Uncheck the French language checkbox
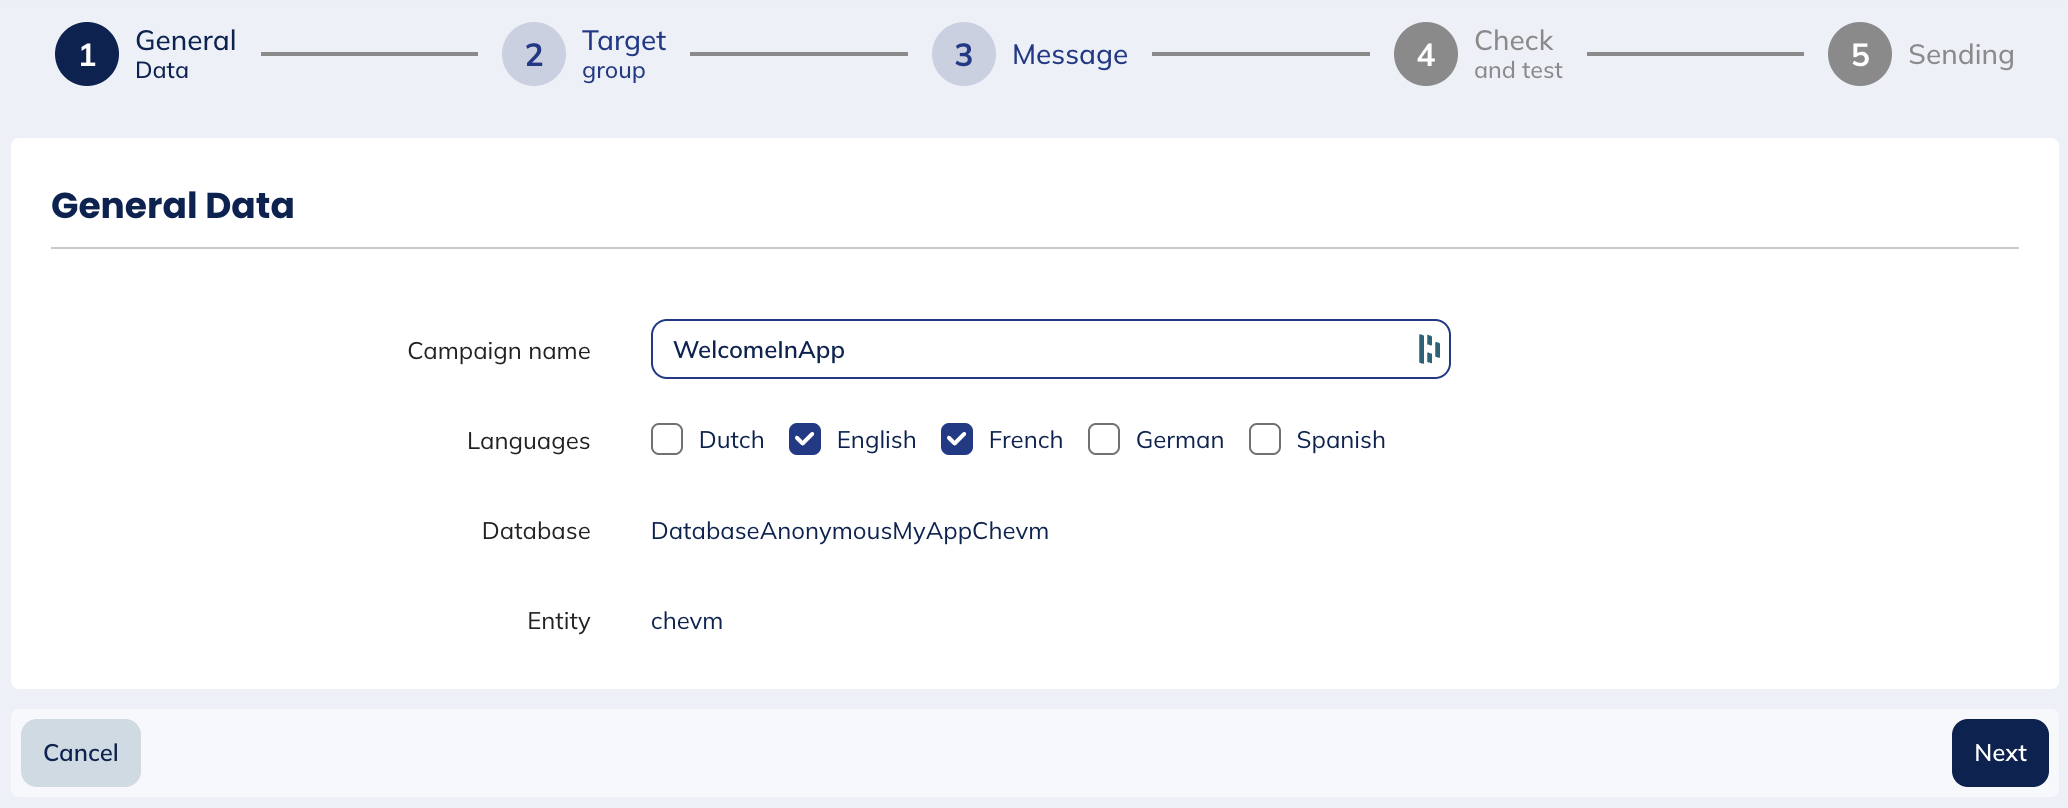The image size is (2068, 808). click(x=957, y=439)
